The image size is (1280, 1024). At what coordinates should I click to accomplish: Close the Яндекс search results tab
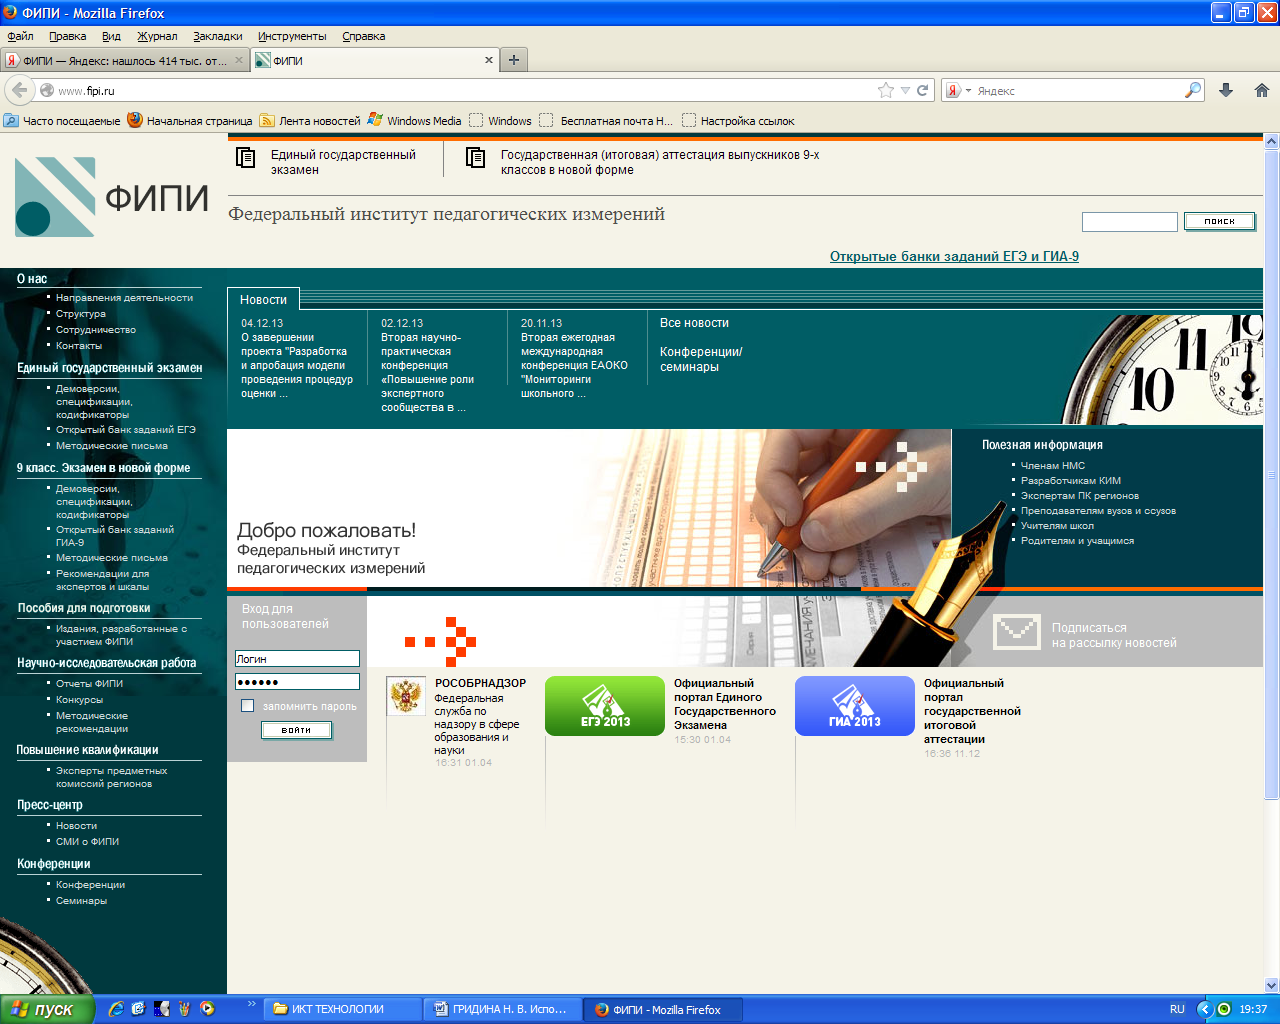click(239, 60)
